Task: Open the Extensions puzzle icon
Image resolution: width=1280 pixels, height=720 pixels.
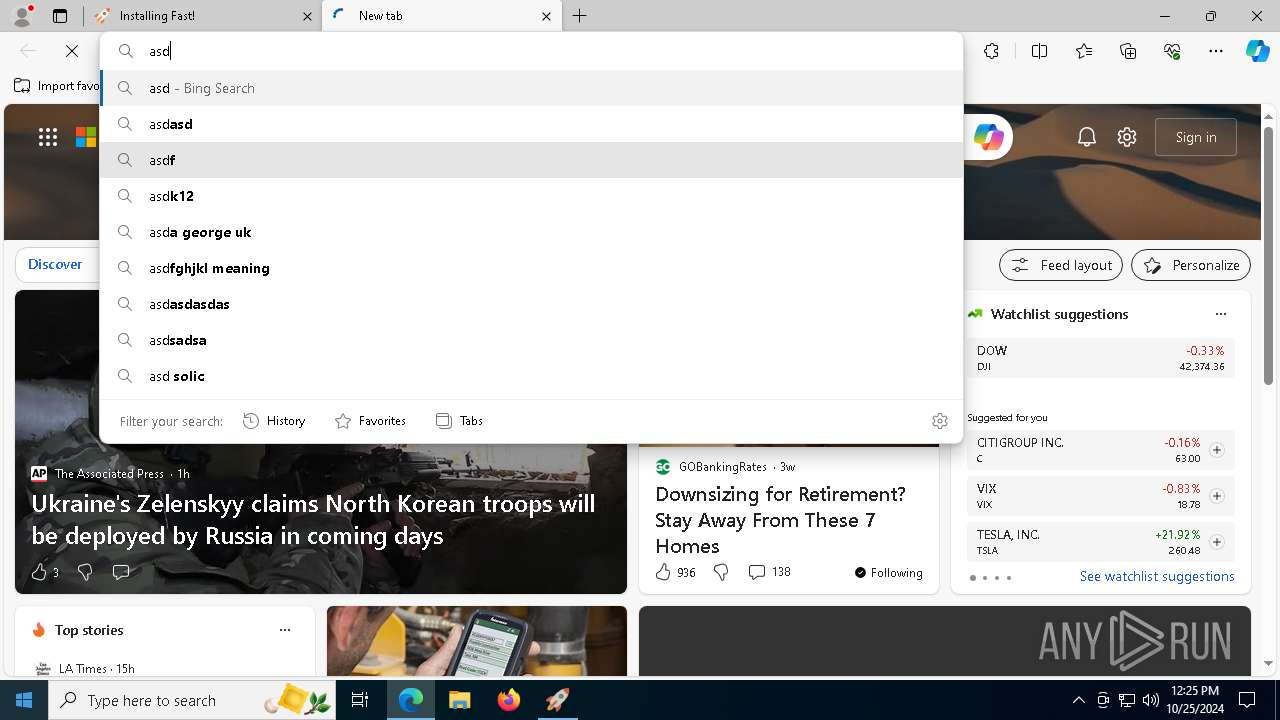Action: (991, 51)
